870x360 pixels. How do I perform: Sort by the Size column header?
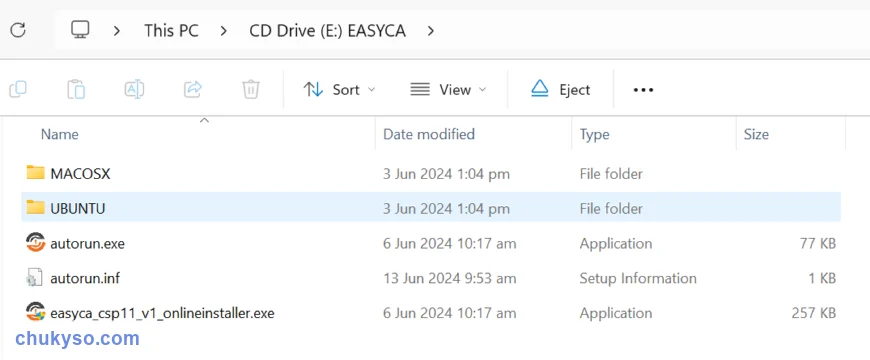(x=756, y=134)
